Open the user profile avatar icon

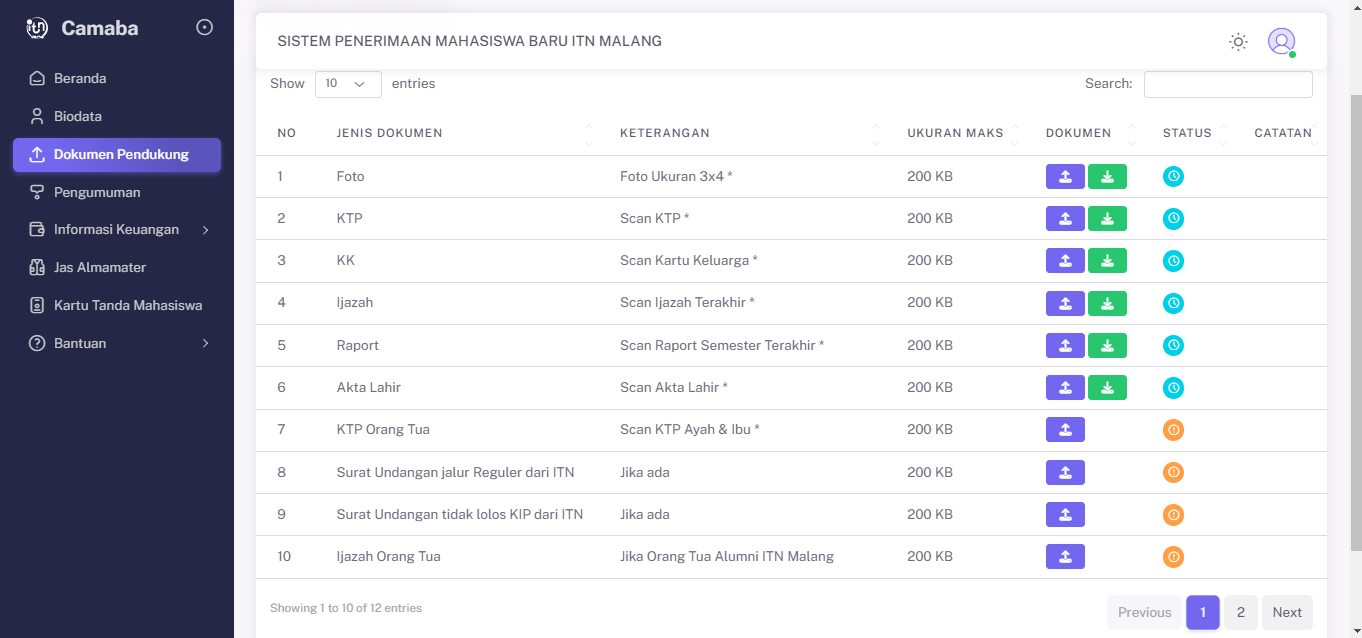click(x=1281, y=41)
